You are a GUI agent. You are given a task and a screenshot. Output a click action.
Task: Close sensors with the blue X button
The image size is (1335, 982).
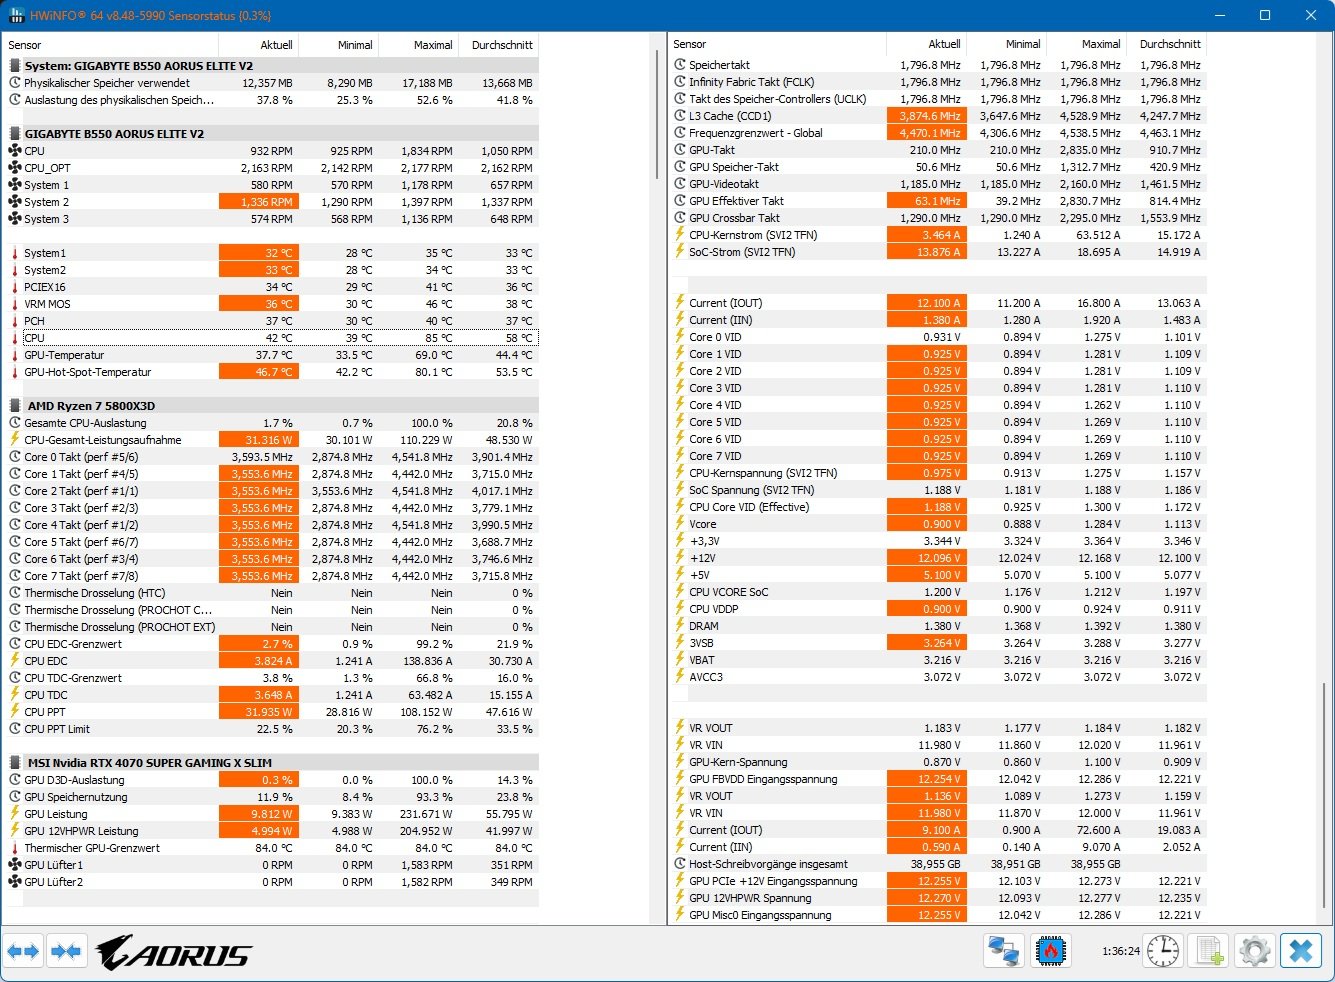pos(1301,951)
